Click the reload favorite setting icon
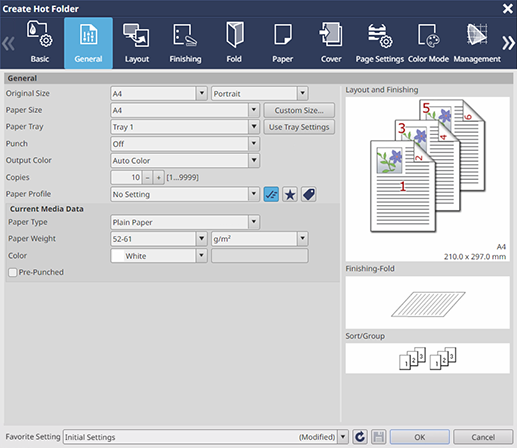 [360, 437]
